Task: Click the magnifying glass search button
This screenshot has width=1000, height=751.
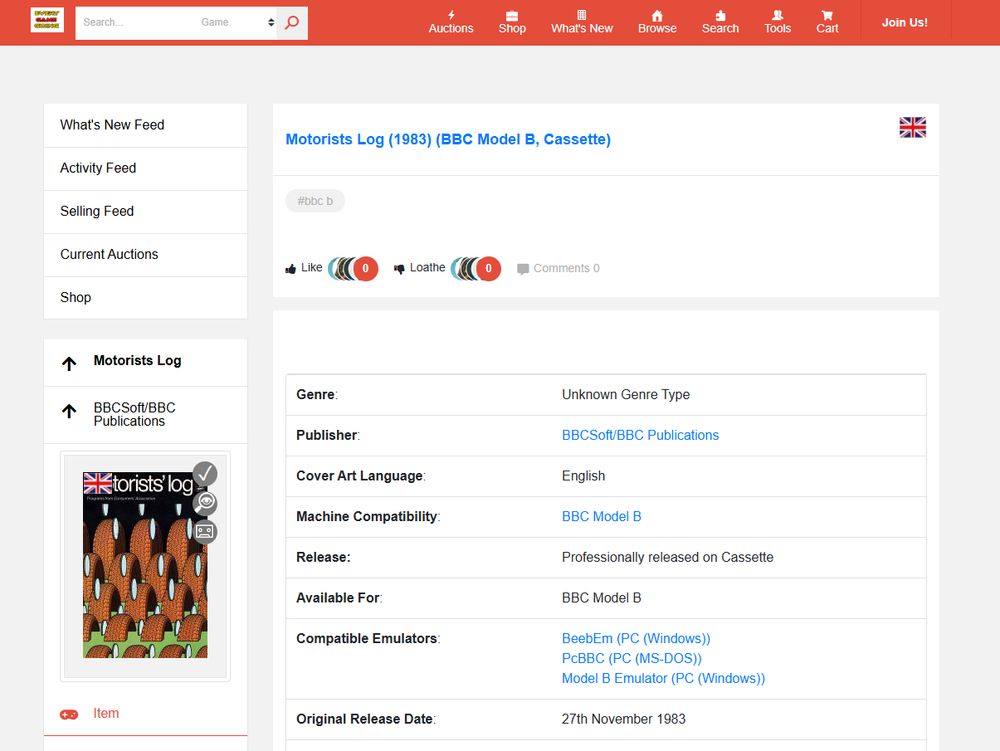Action: 292,23
